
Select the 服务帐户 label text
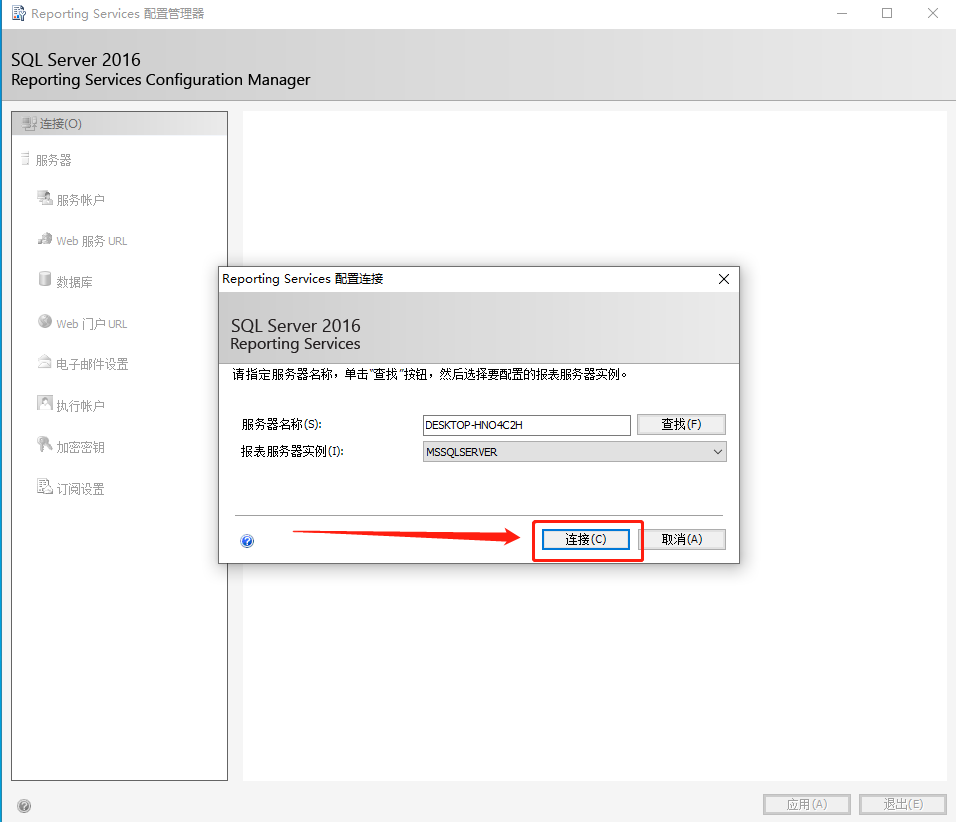pos(80,200)
